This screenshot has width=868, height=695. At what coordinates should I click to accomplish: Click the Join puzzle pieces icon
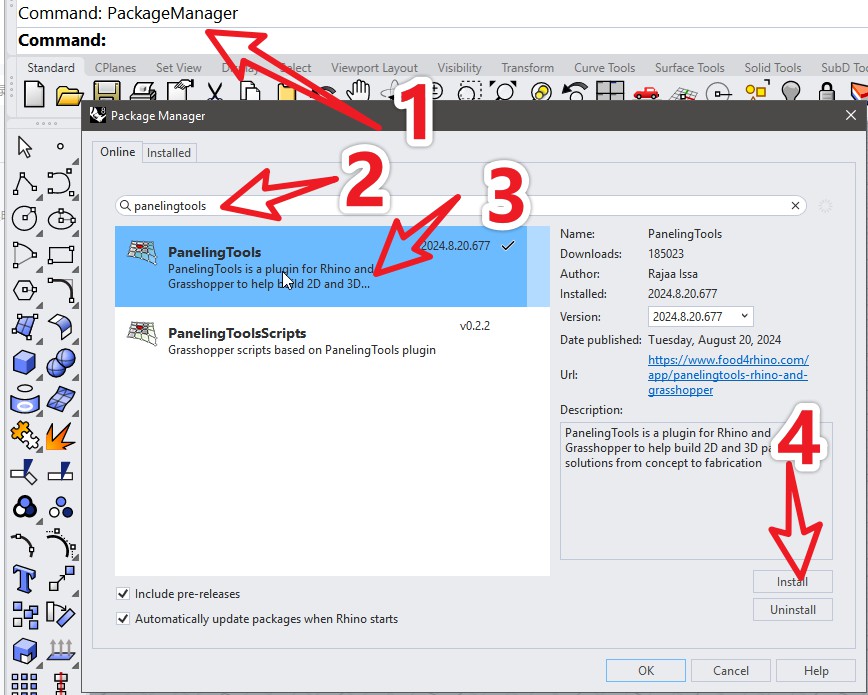pos(24,435)
